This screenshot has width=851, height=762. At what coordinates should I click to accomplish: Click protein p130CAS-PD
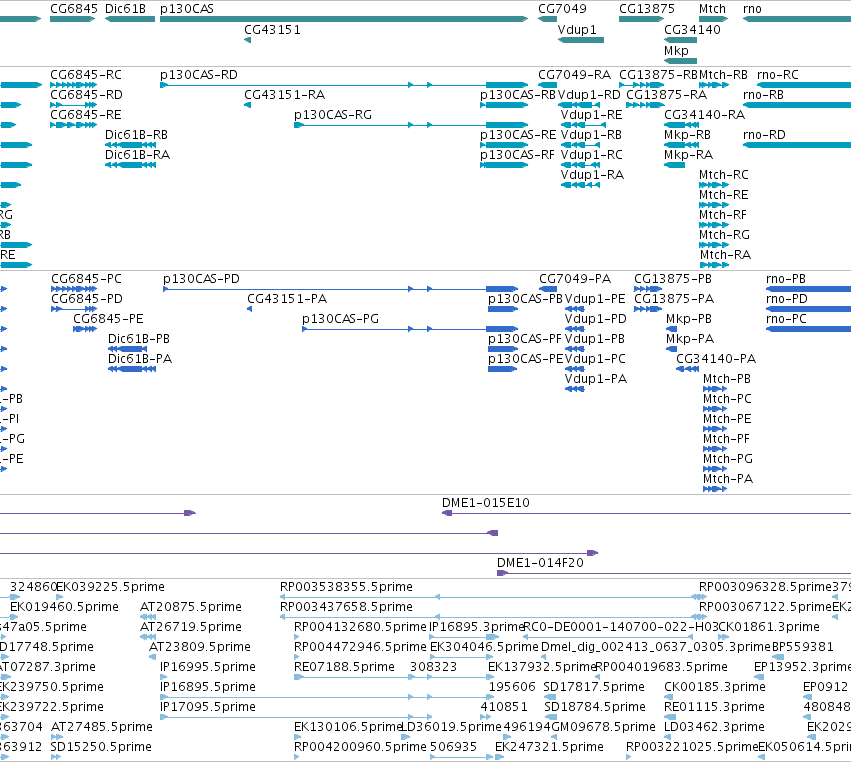click(201, 278)
